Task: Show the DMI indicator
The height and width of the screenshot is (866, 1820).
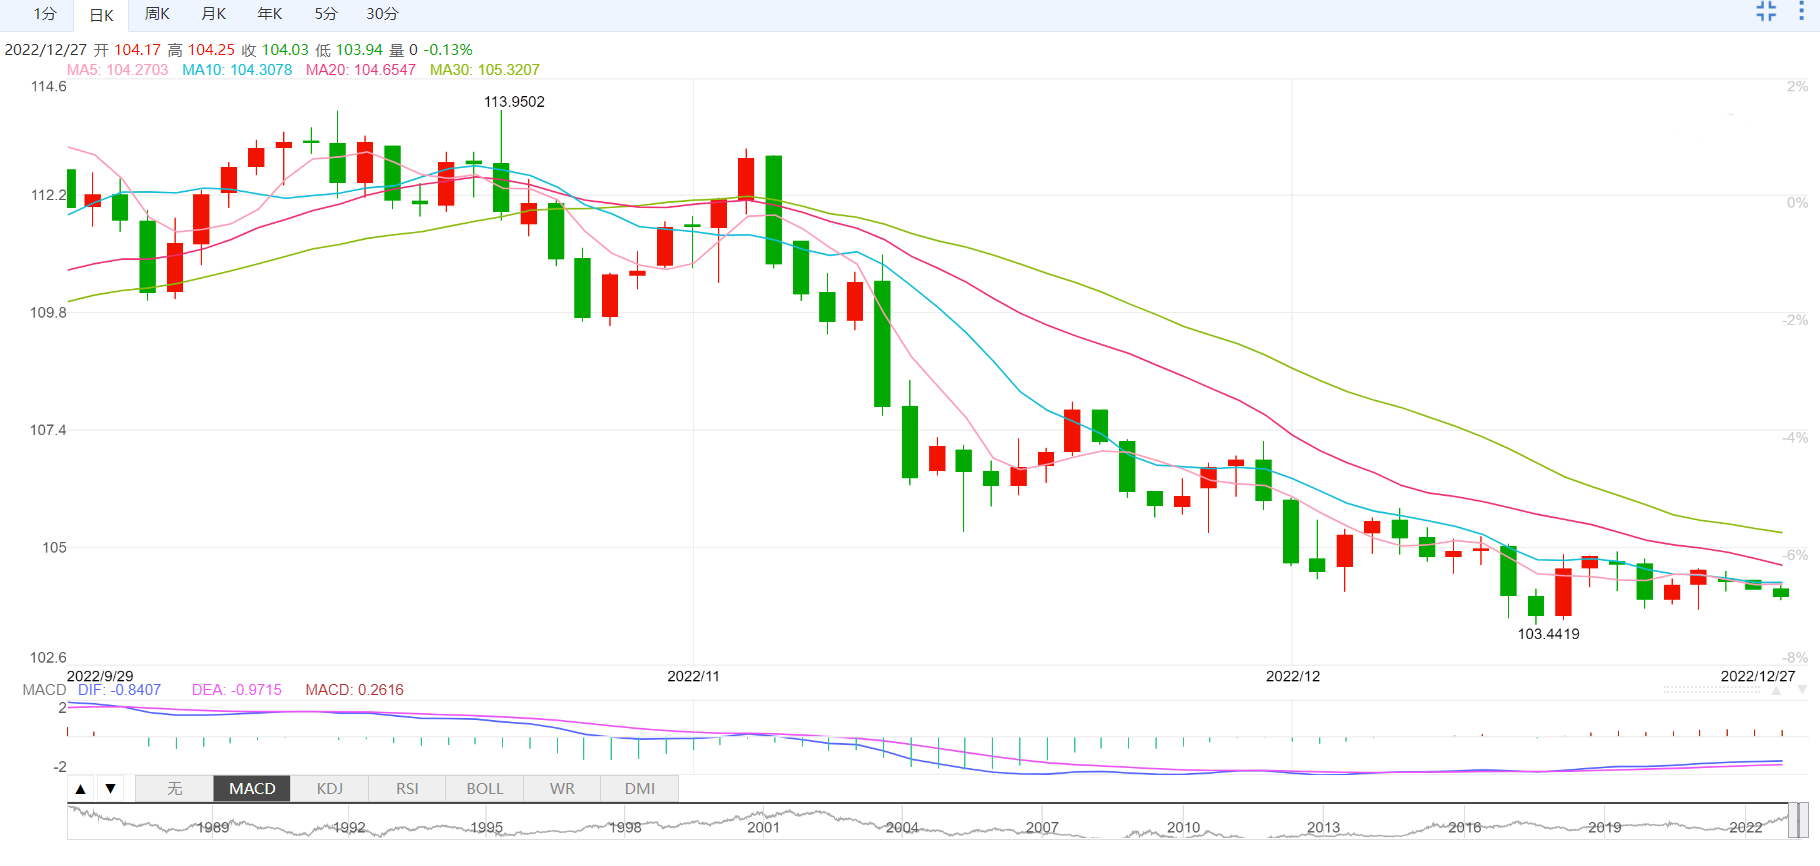Action: click(640, 789)
